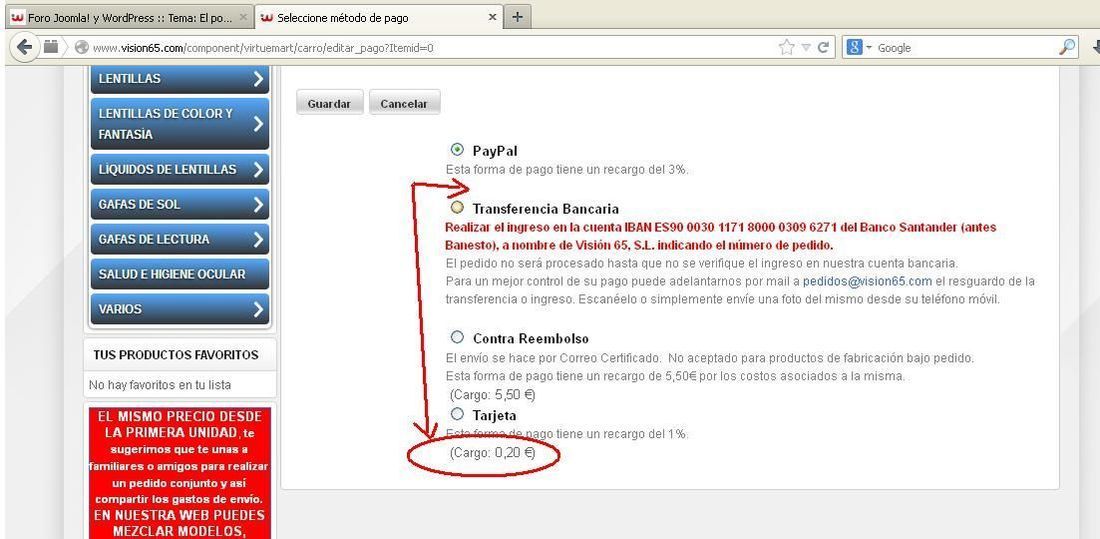Click the red EL MISMO PRECIO promo banner

point(180,473)
